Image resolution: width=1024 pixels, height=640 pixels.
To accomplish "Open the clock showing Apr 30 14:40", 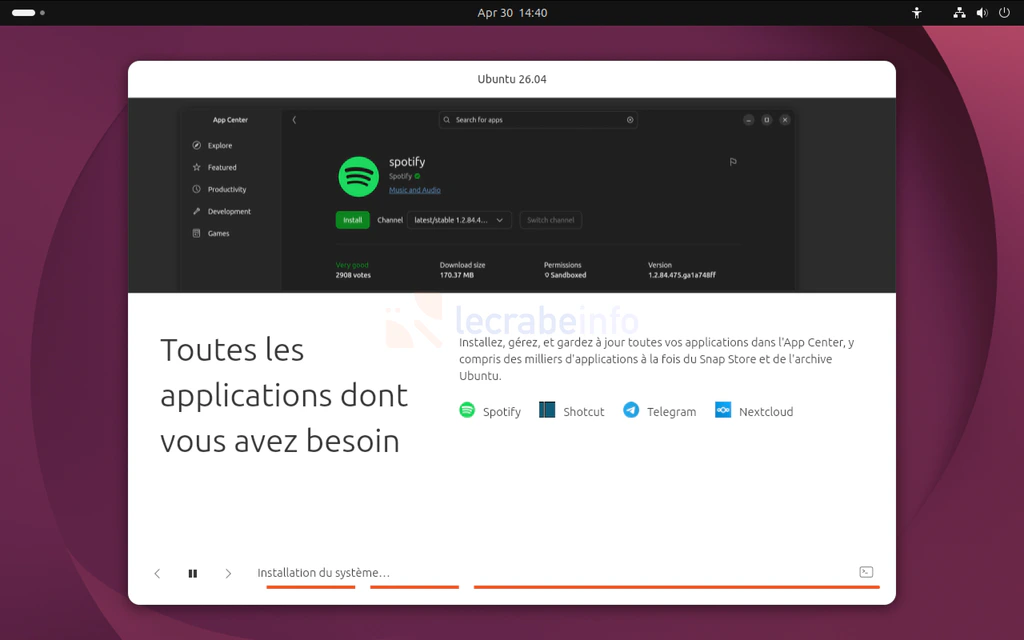I will (x=512, y=13).
